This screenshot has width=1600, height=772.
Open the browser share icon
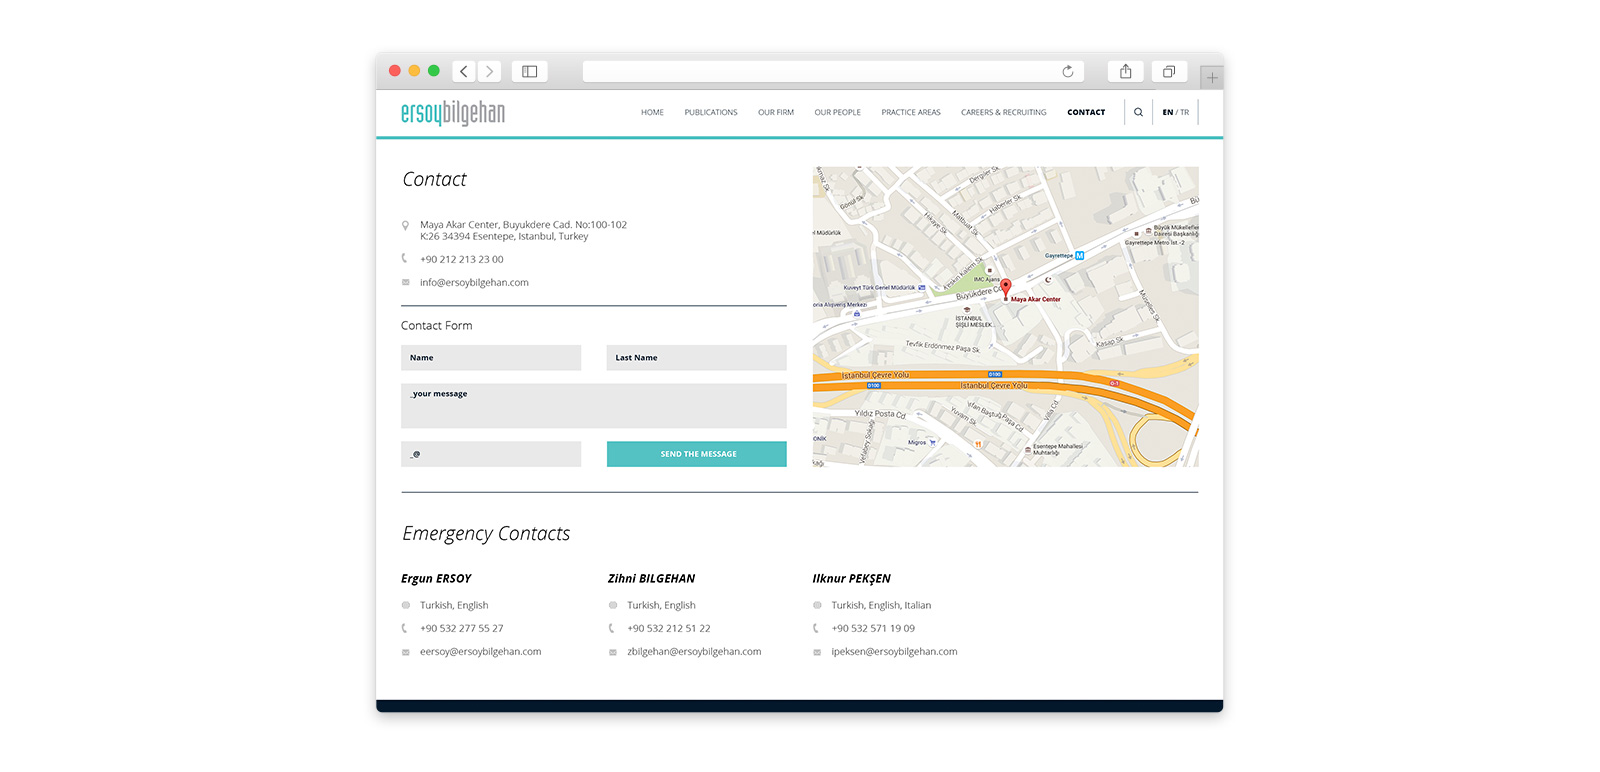pyautogui.click(x=1125, y=71)
